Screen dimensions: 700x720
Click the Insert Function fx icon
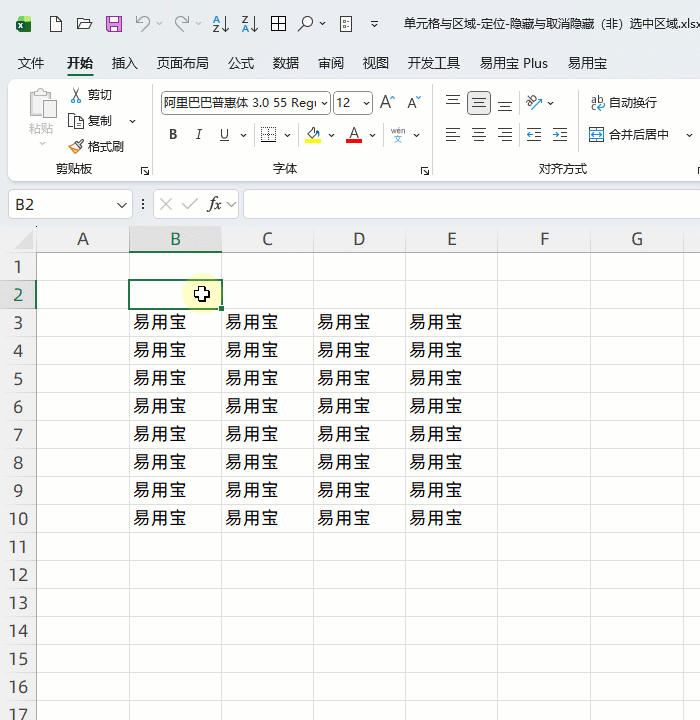pos(214,204)
